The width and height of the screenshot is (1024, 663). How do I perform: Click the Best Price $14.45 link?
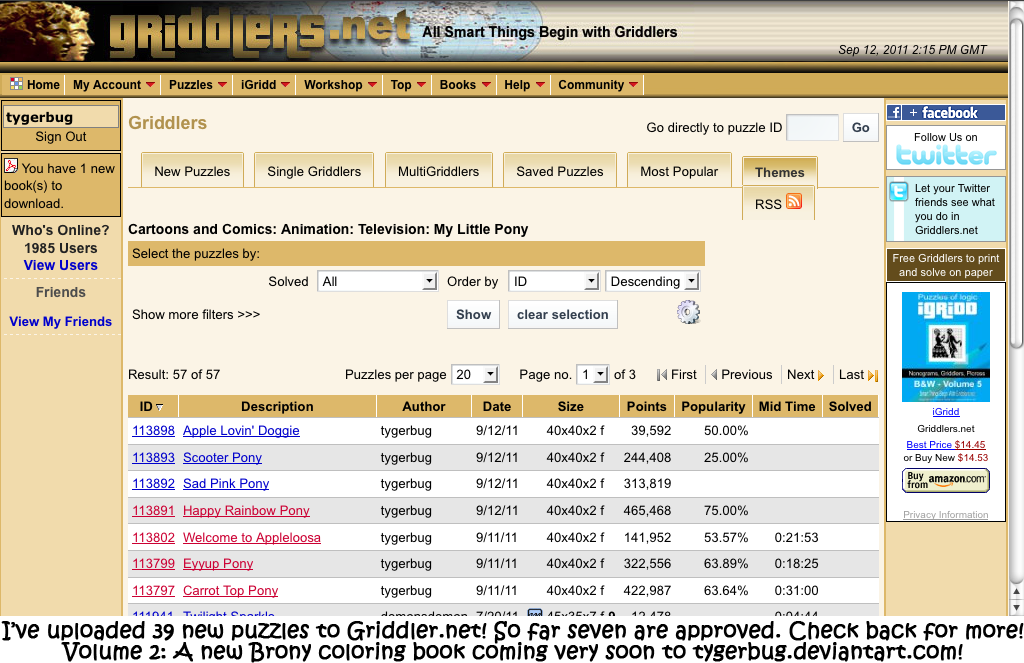coord(946,444)
